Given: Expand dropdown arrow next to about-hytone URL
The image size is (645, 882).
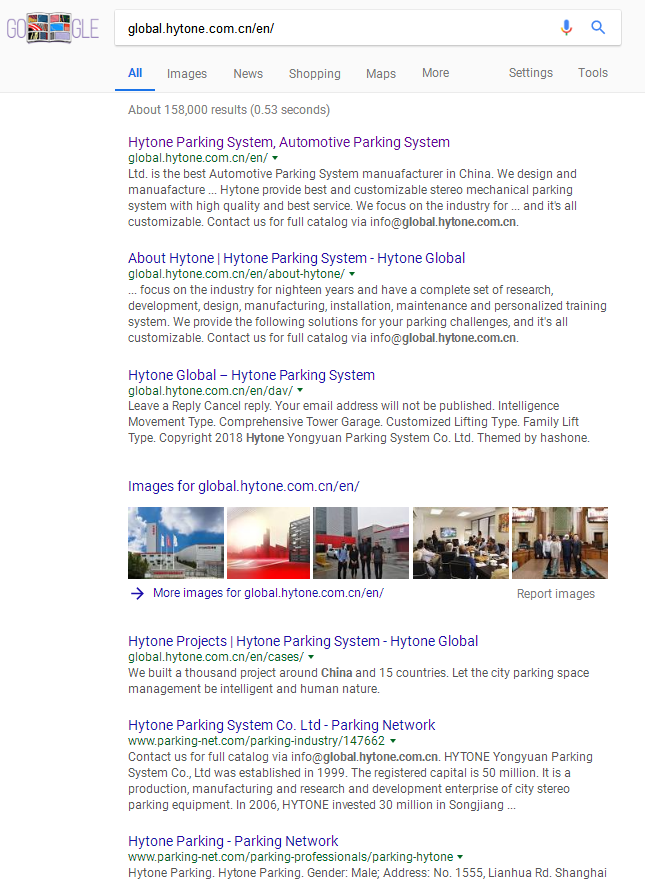Looking at the screenshot, I should (352, 274).
